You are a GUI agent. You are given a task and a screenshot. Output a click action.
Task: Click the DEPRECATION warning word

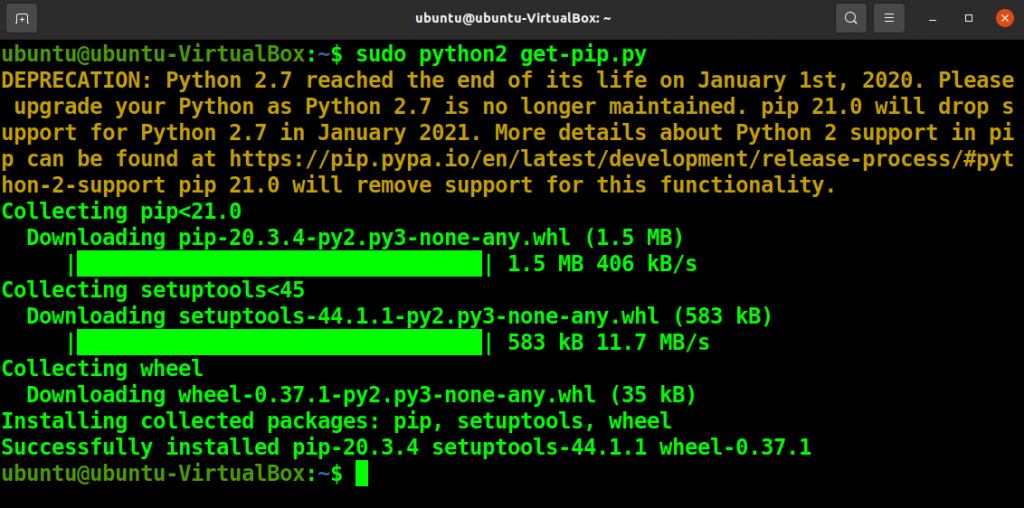click(77, 80)
